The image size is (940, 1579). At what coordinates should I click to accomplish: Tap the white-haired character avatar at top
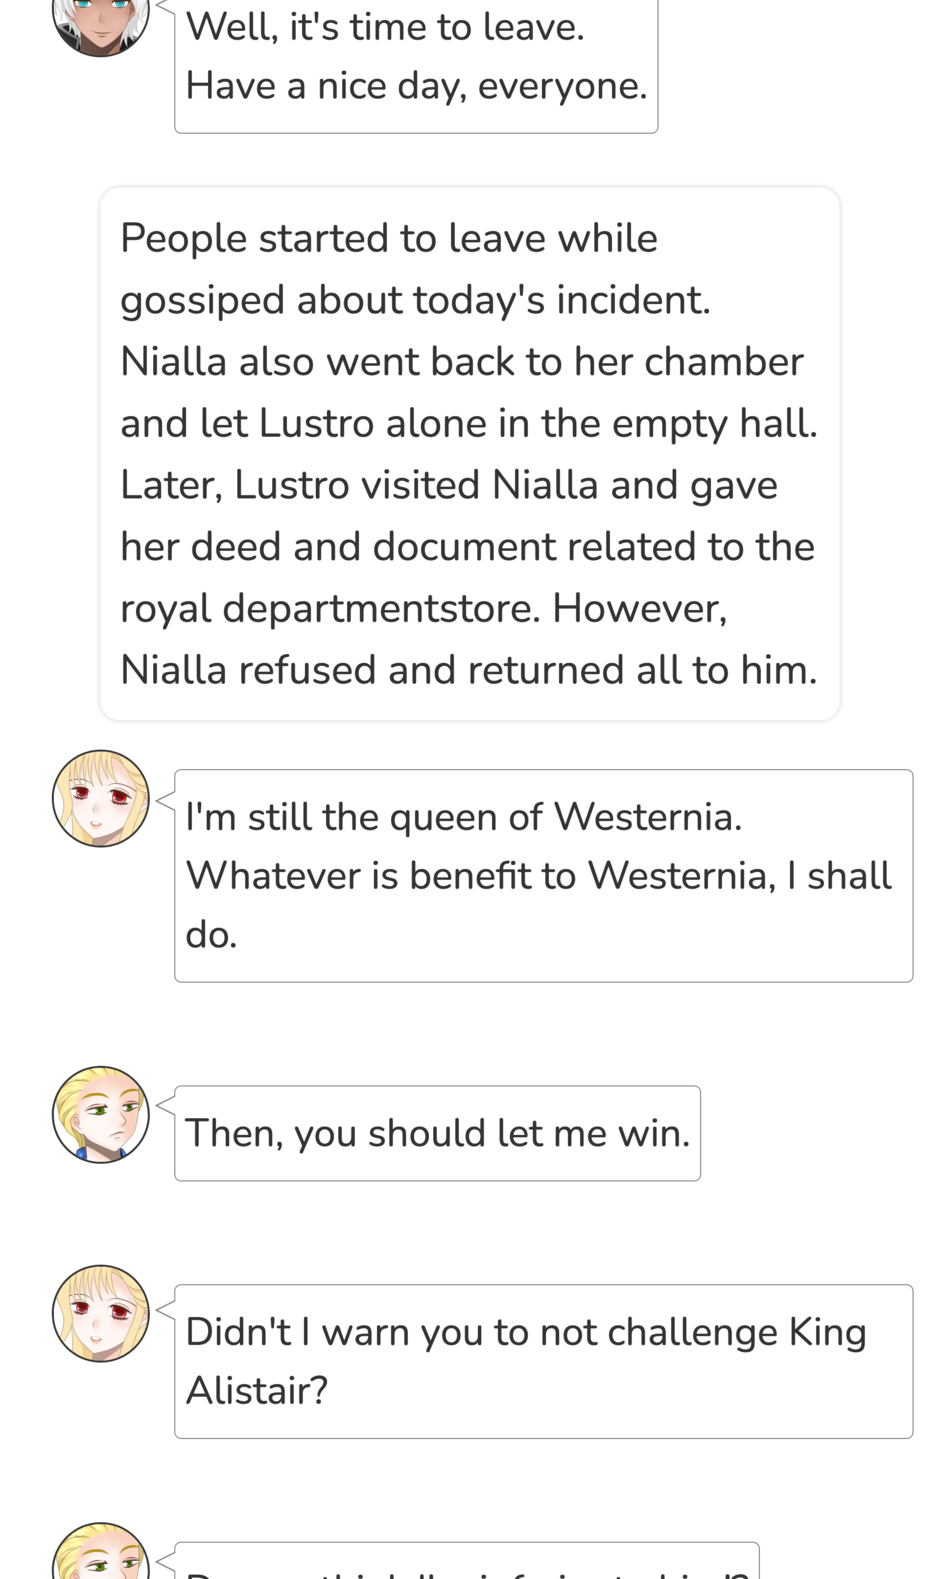click(x=100, y=20)
